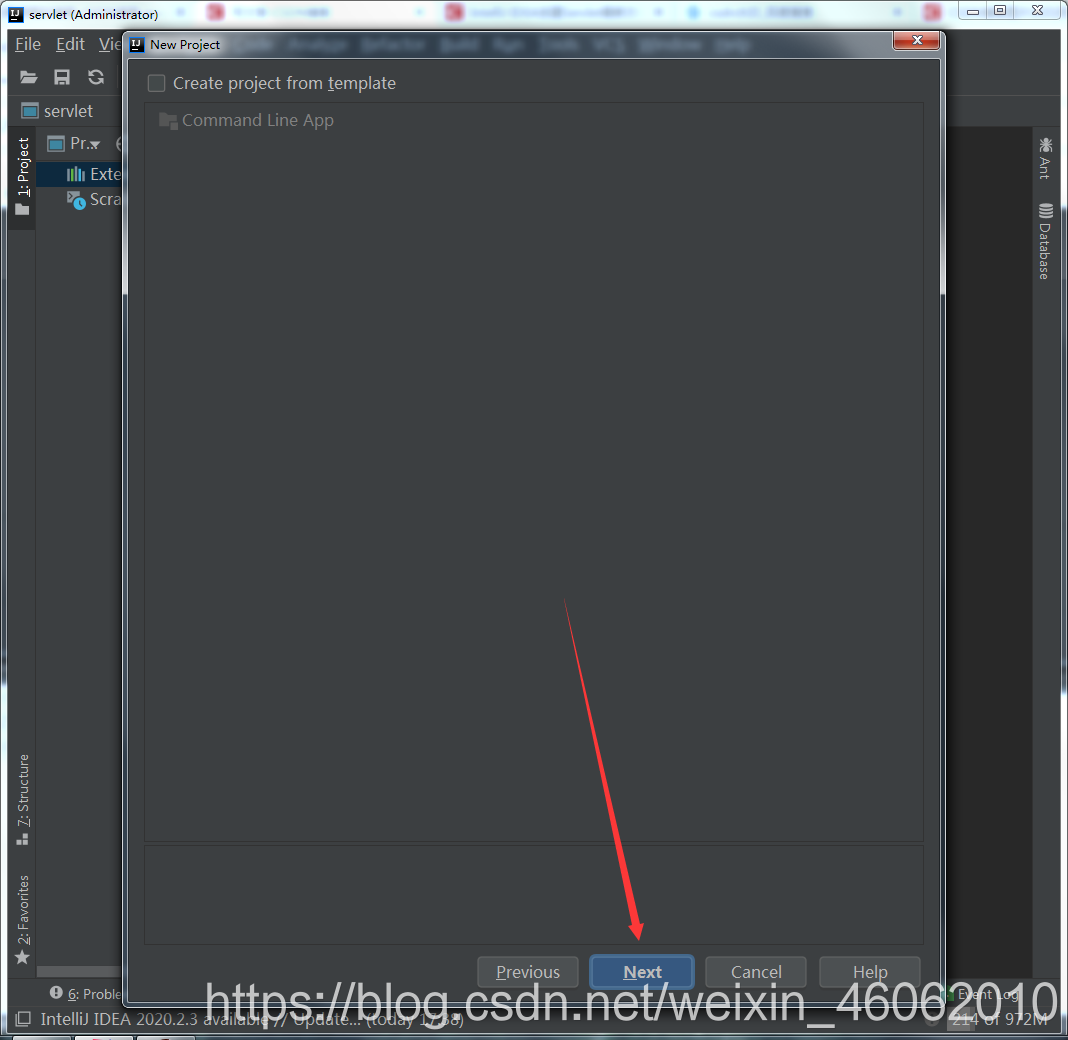Click the memory indicator 214 of 972M
The image size is (1068, 1040).
pyautogui.click(x=1000, y=1019)
